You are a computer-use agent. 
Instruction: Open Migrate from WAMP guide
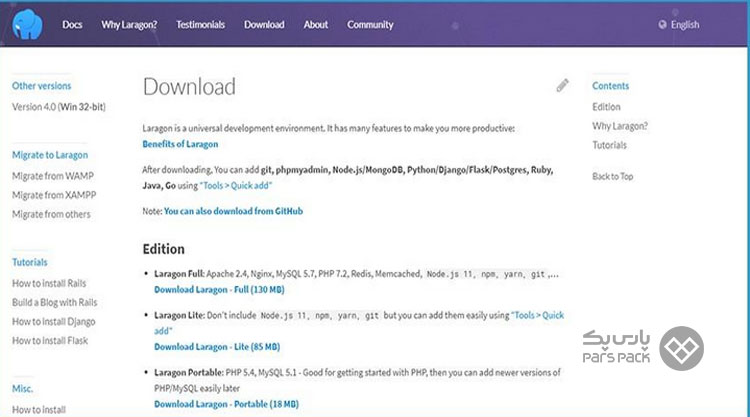(53, 176)
